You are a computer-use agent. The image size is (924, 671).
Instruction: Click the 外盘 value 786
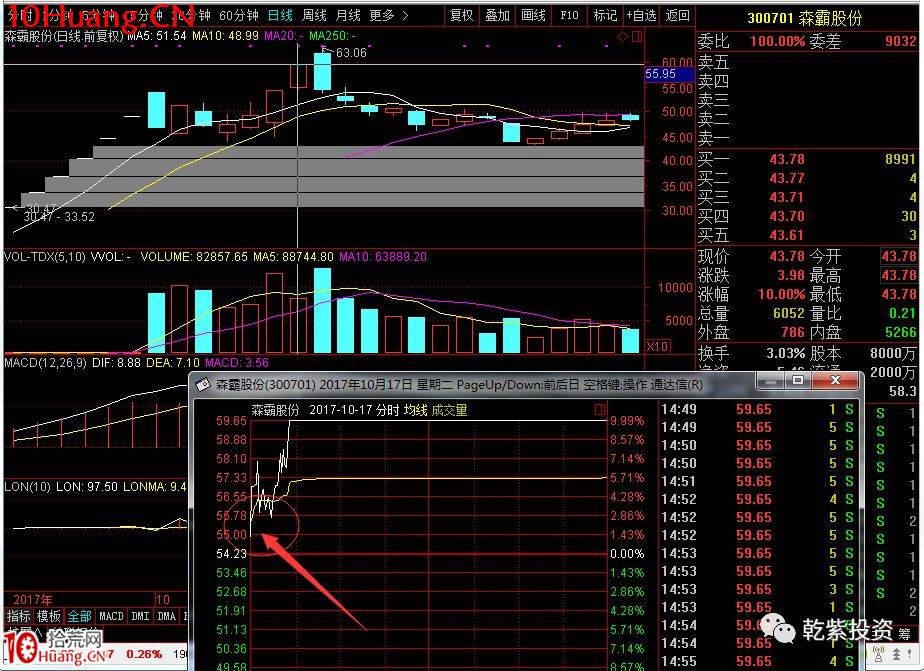[793, 332]
